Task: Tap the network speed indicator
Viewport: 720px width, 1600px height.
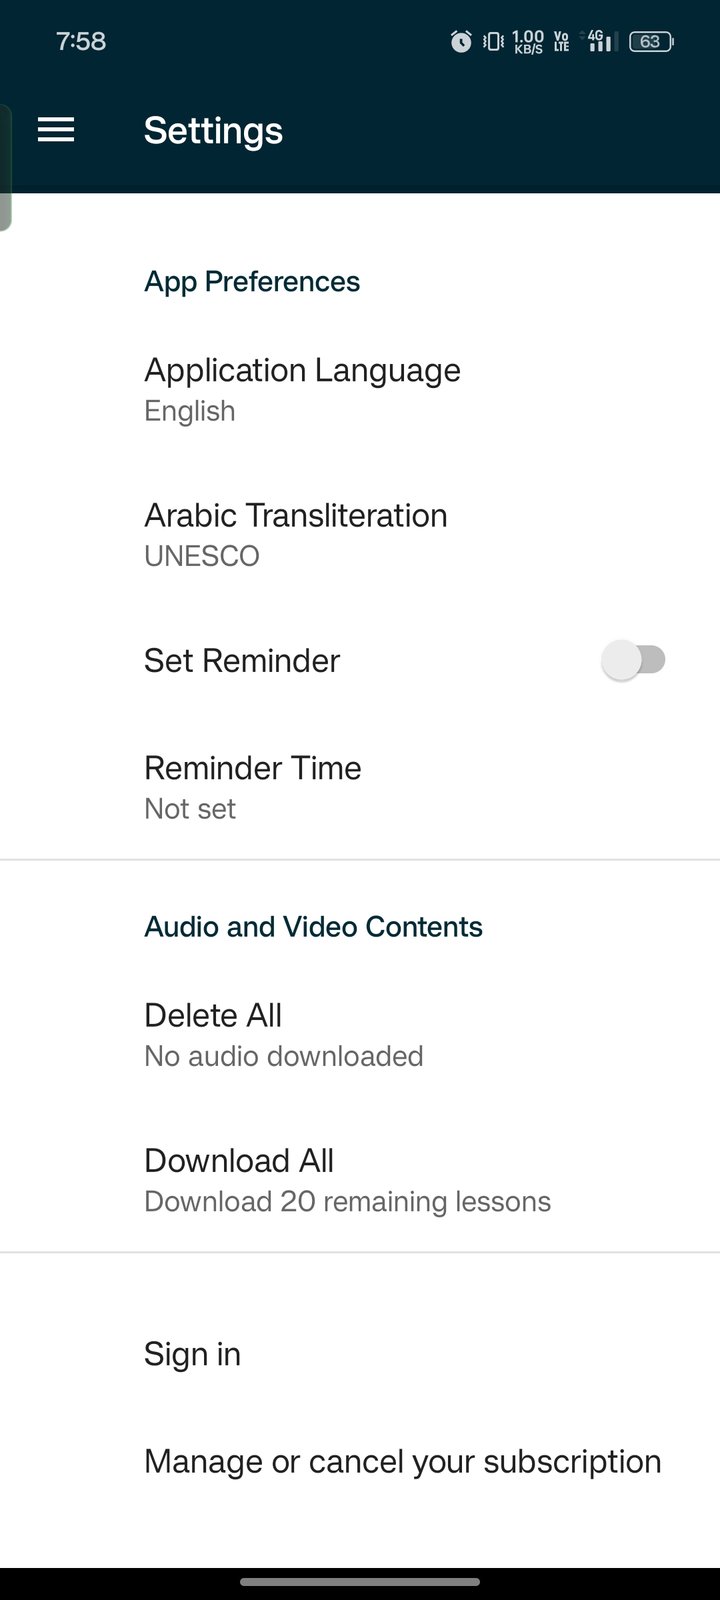Action: (x=527, y=41)
